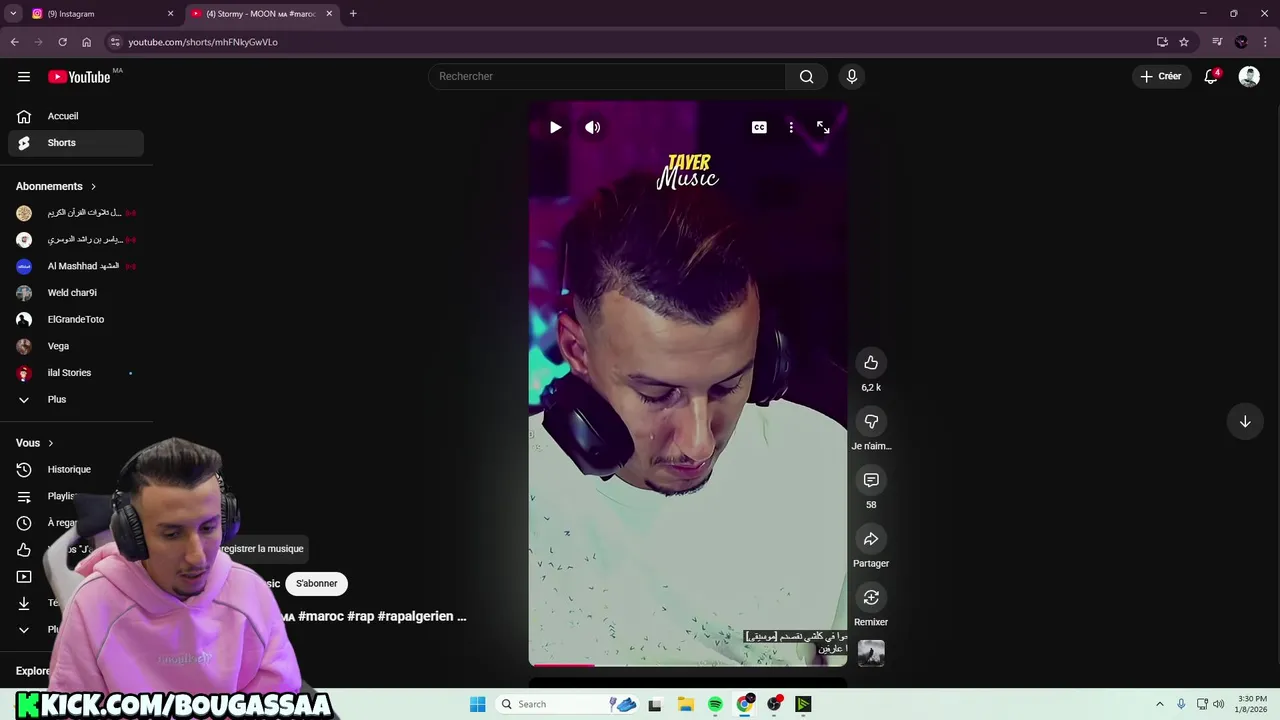This screenshot has height=720, width=1280.
Task: Open Historique in the sidebar
Action: click(x=76, y=469)
